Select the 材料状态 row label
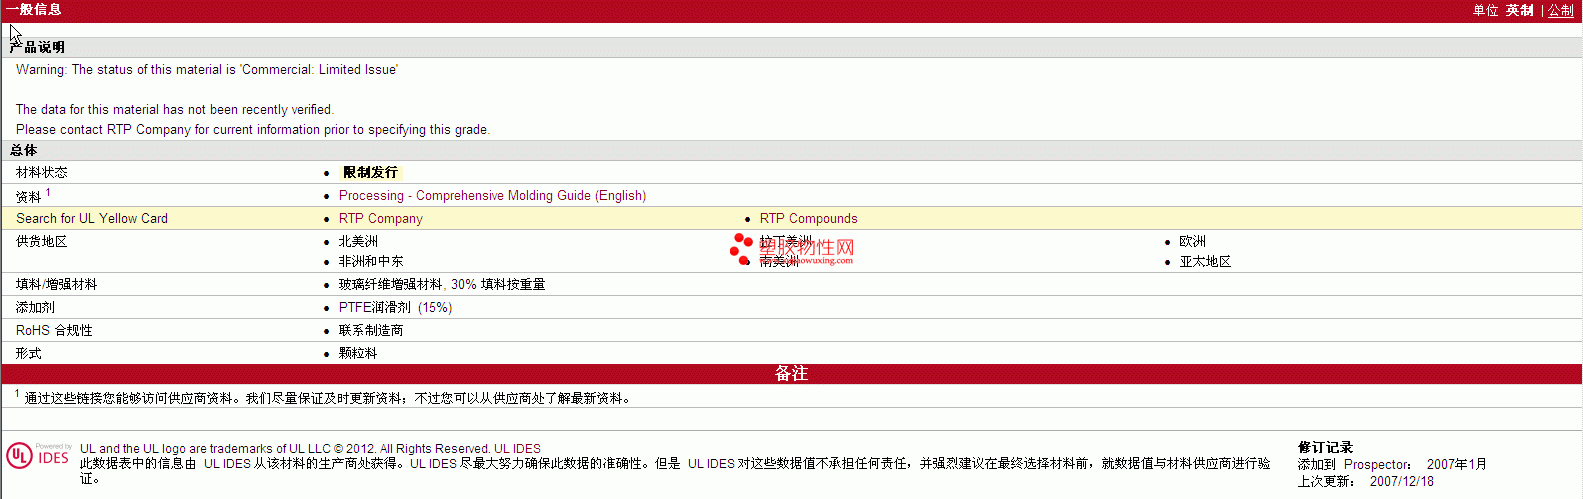 [42, 173]
